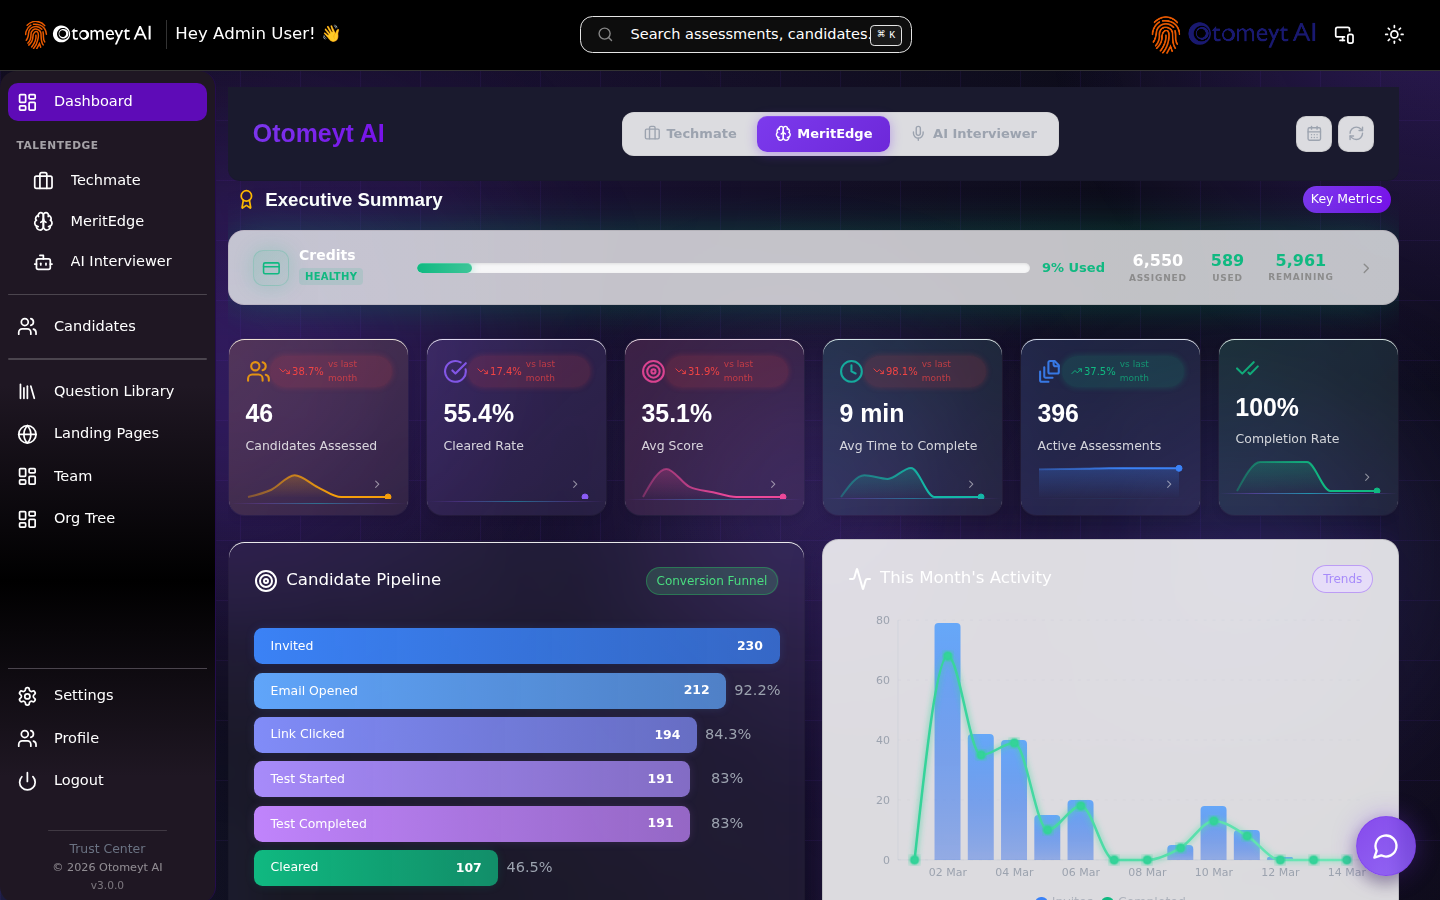Image resolution: width=1440 pixels, height=900 pixels.
Task: Click the refresh data button
Action: (x=1356, y=134)
